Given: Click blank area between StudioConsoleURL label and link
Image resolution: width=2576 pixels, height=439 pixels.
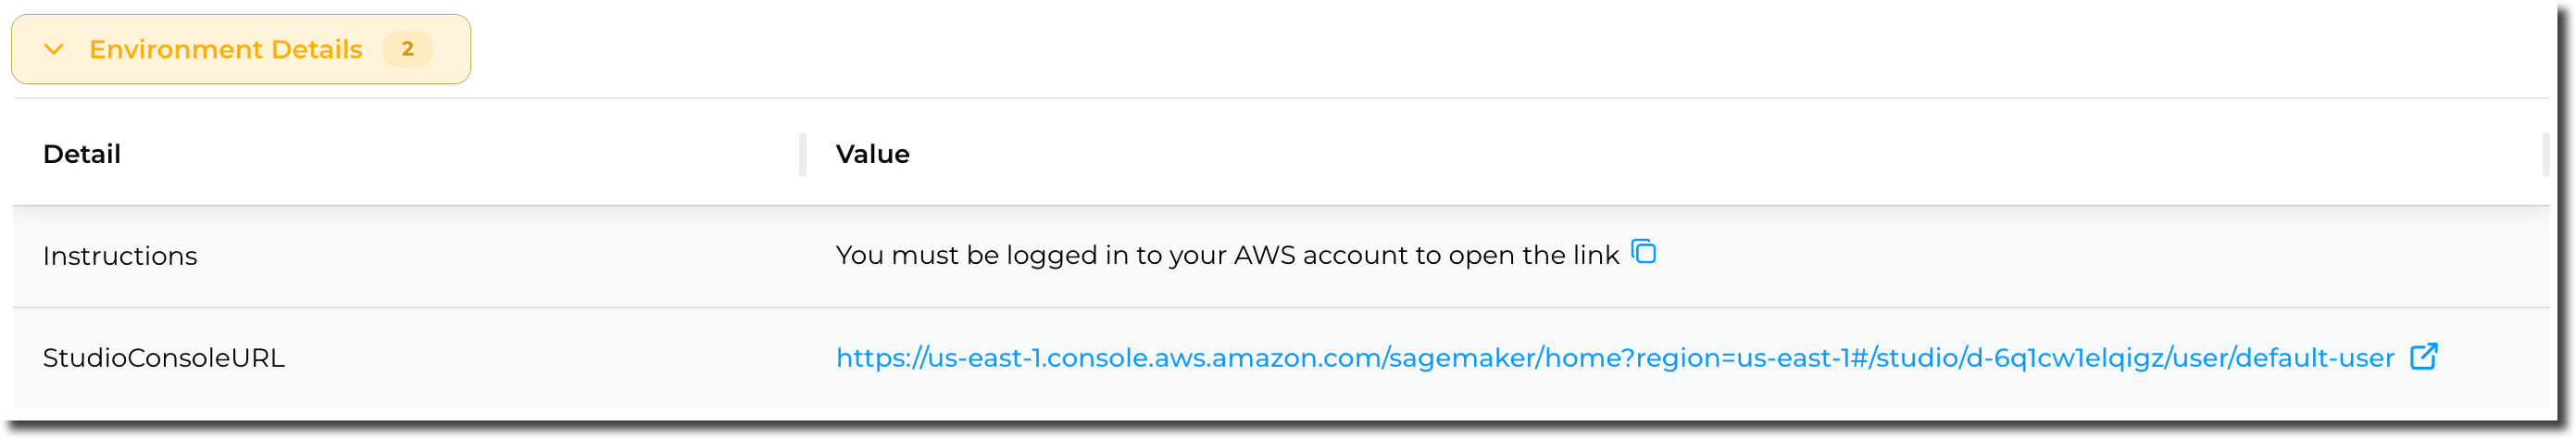Looking at the screenshot, I should [560, 358].
